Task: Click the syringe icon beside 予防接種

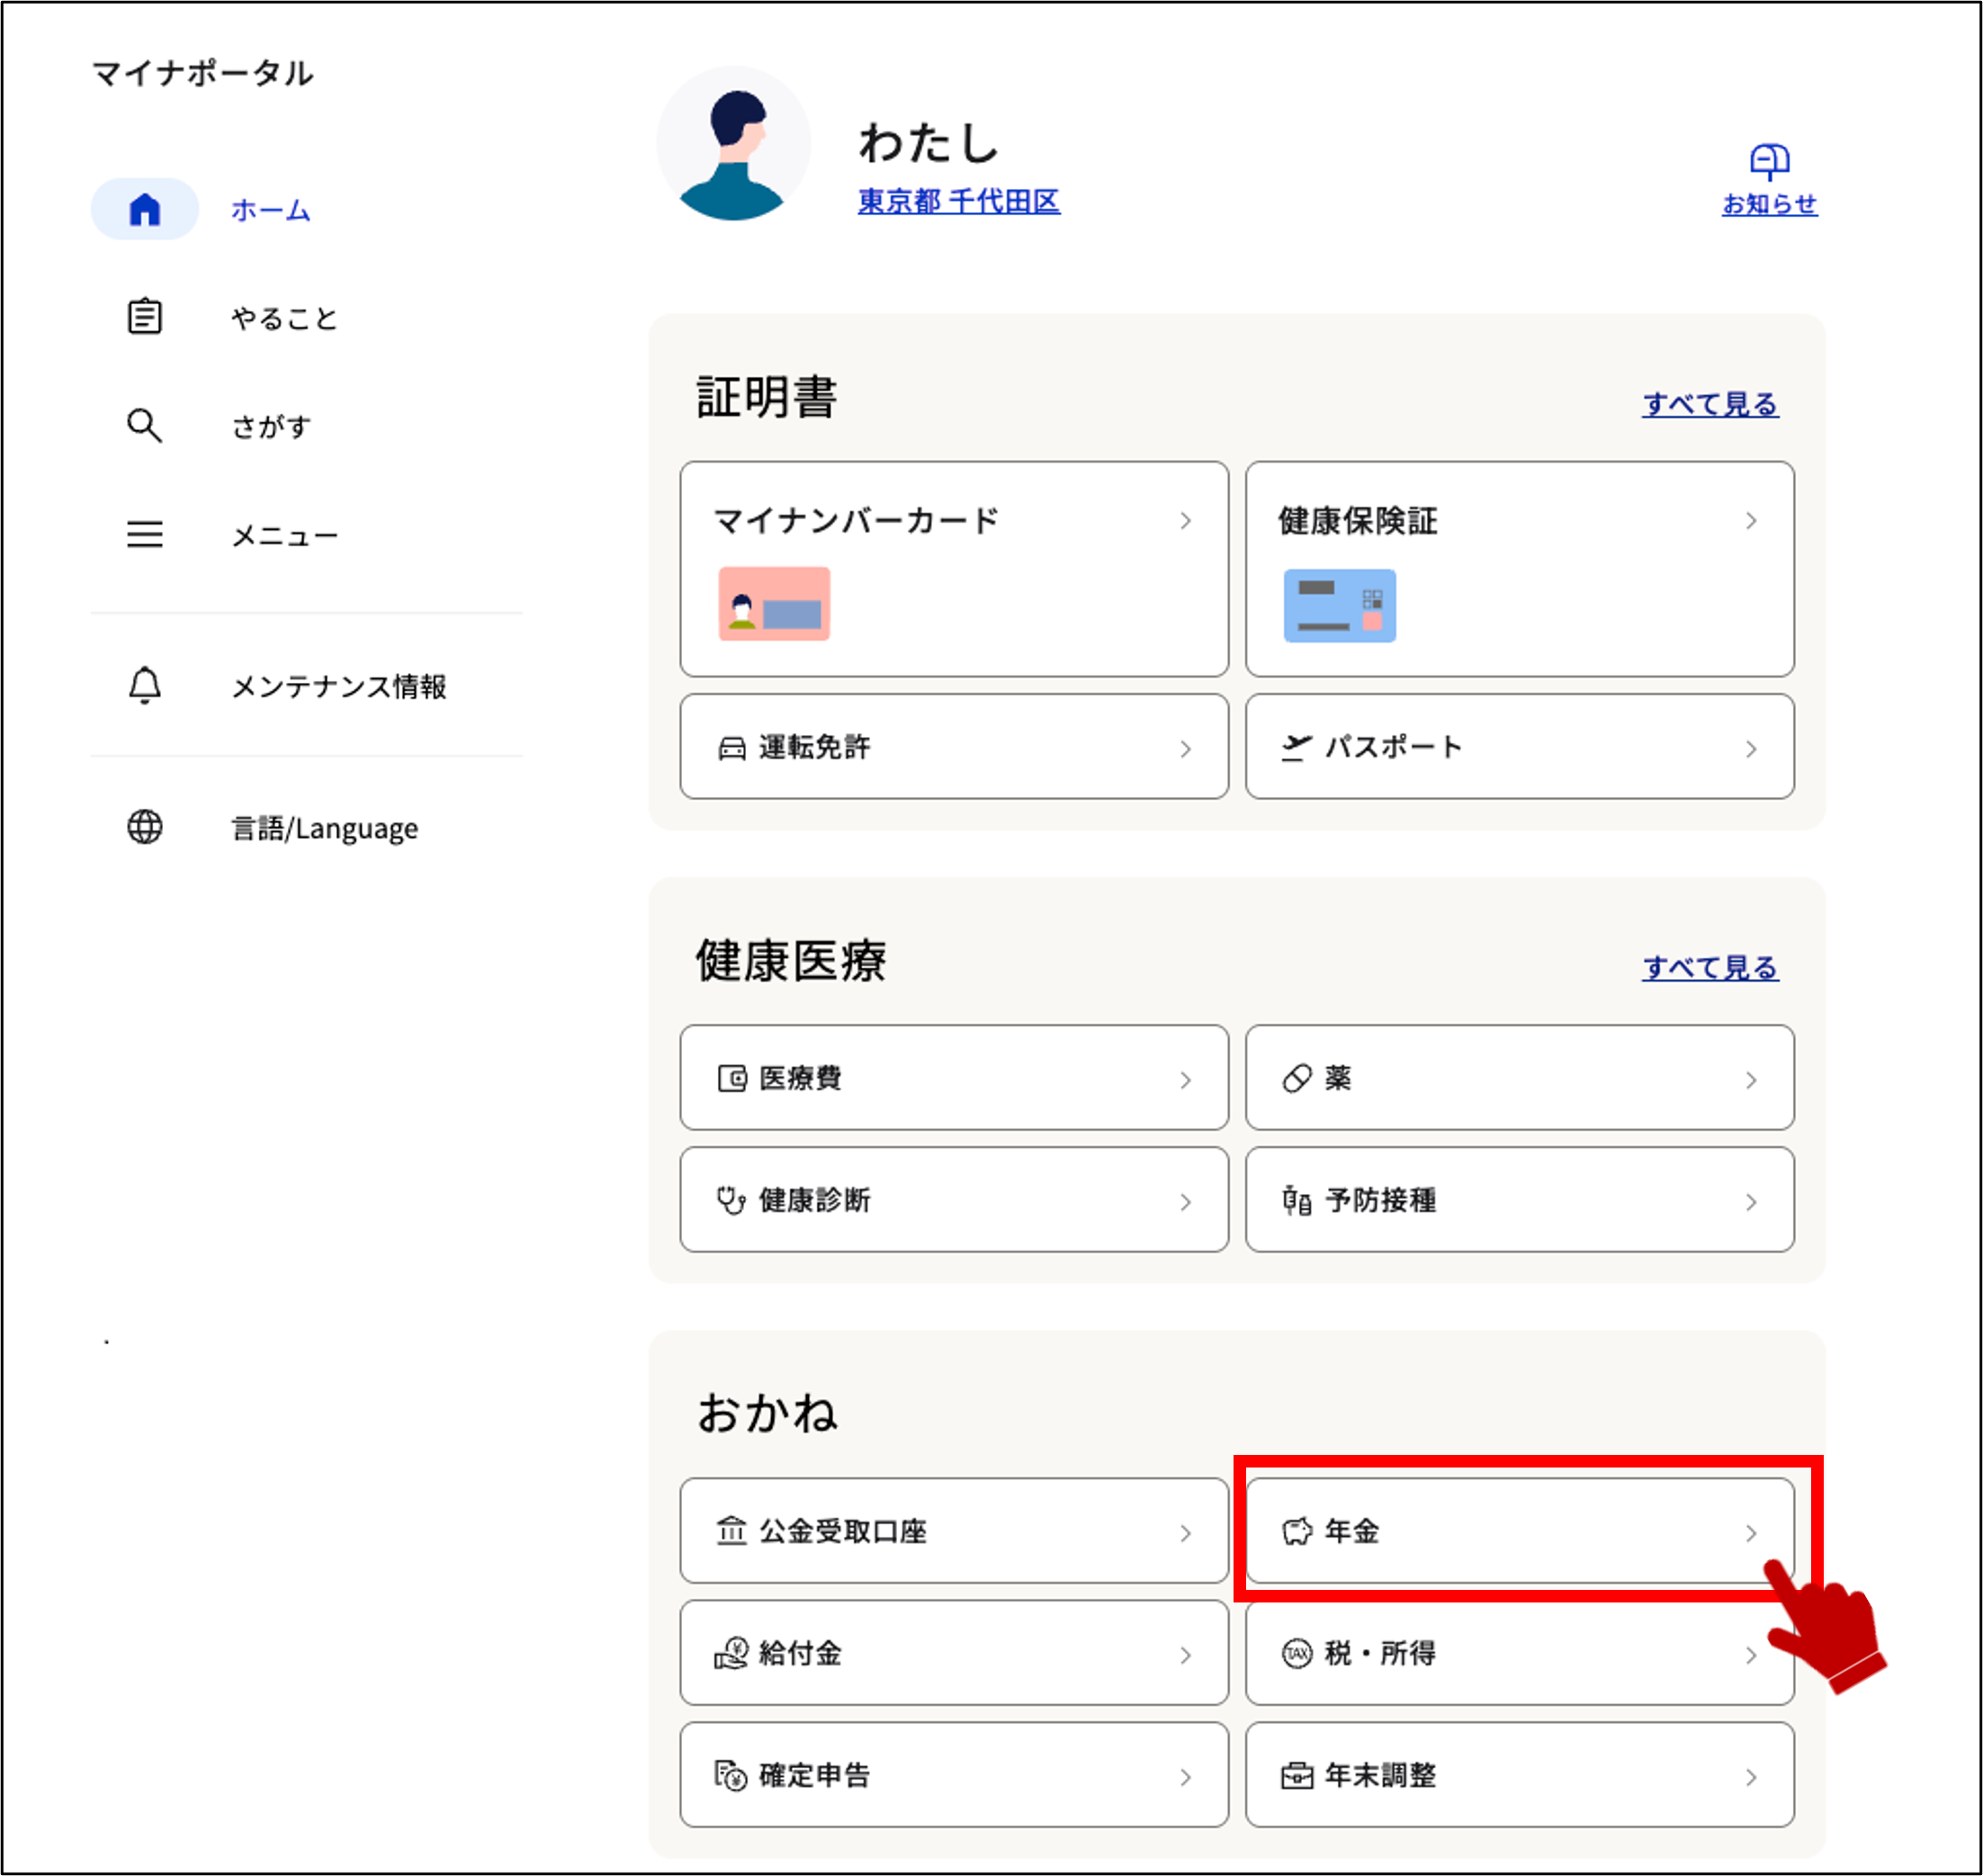Action: click(x=1297, y=1200)
